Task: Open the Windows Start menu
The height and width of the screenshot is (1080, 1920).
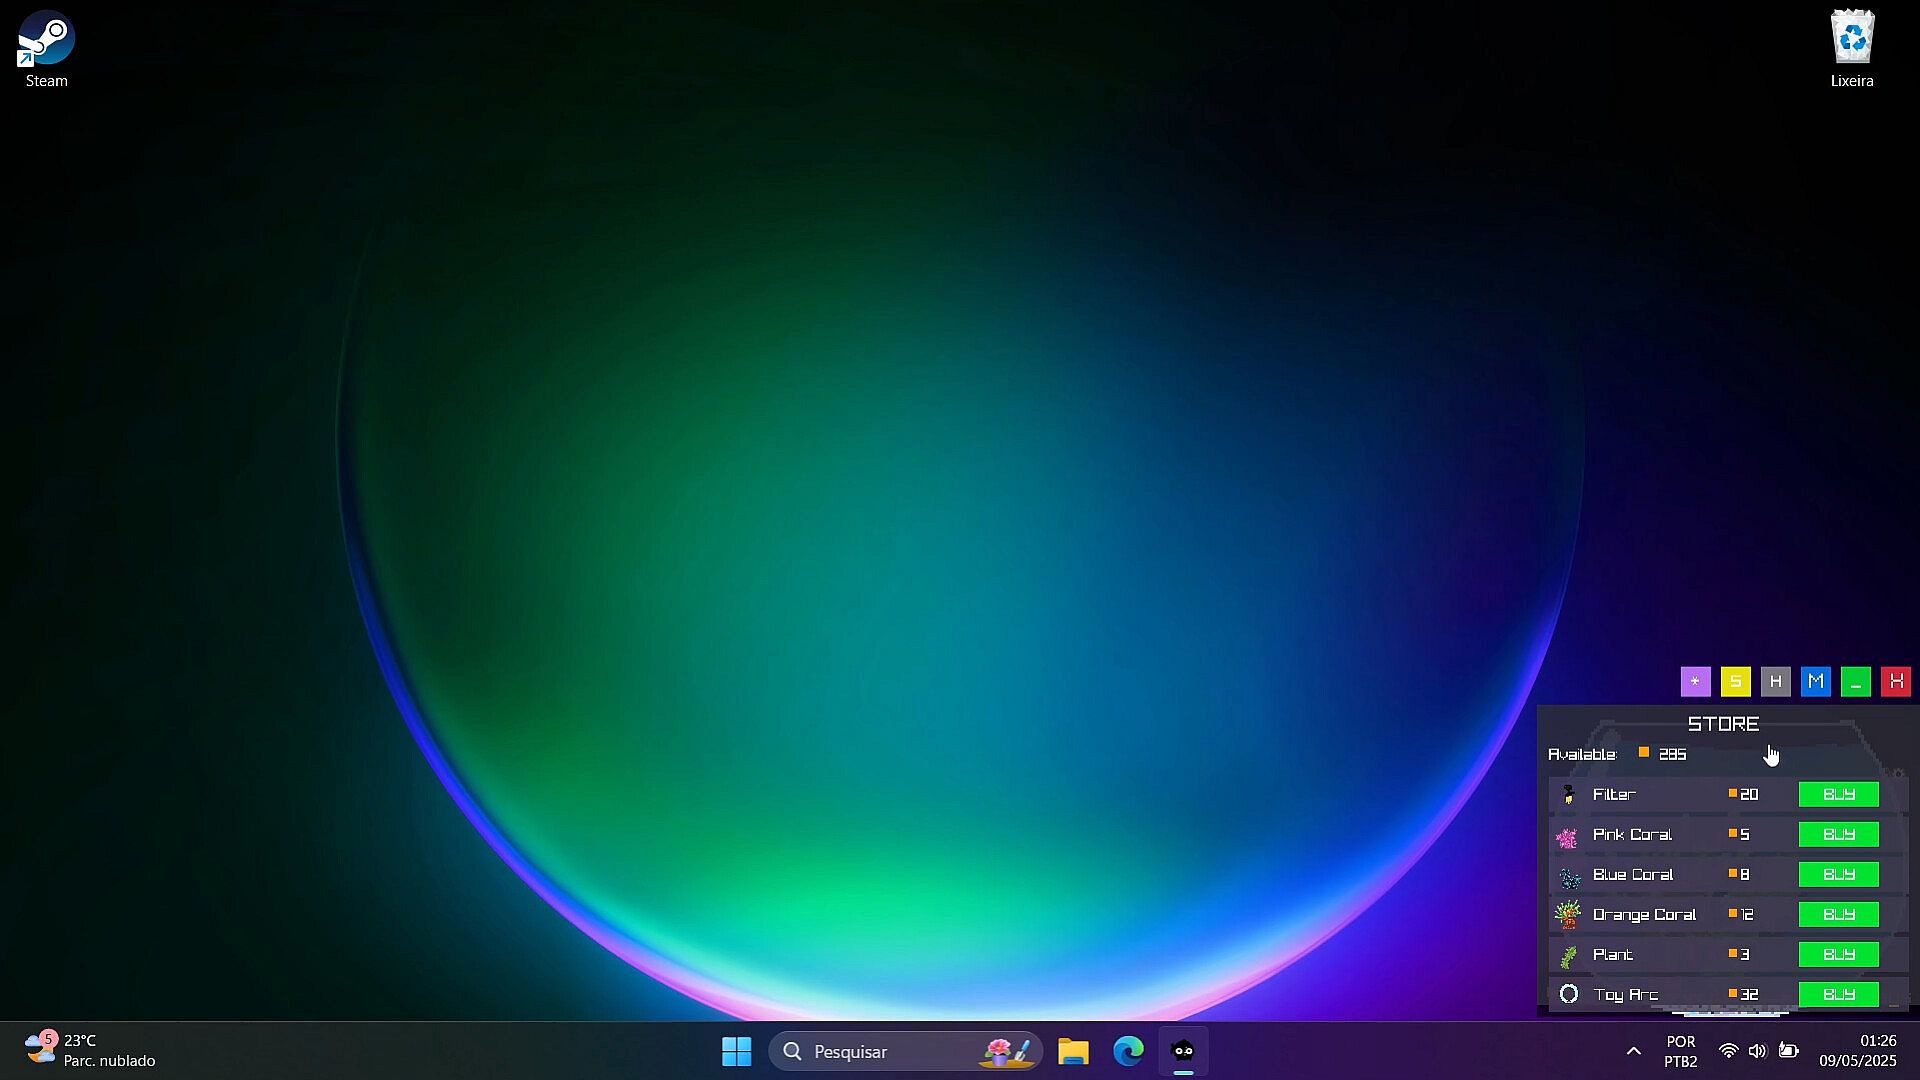Action: pos(737,1051)
